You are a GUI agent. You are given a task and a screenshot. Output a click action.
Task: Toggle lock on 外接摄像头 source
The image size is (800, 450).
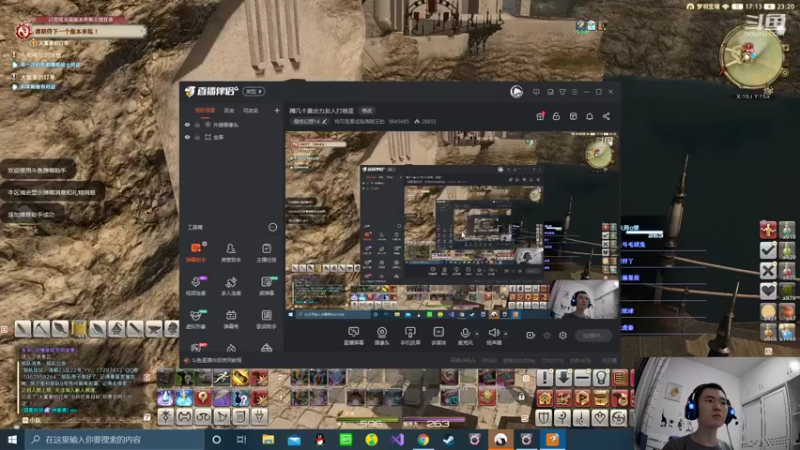point(197,124)
